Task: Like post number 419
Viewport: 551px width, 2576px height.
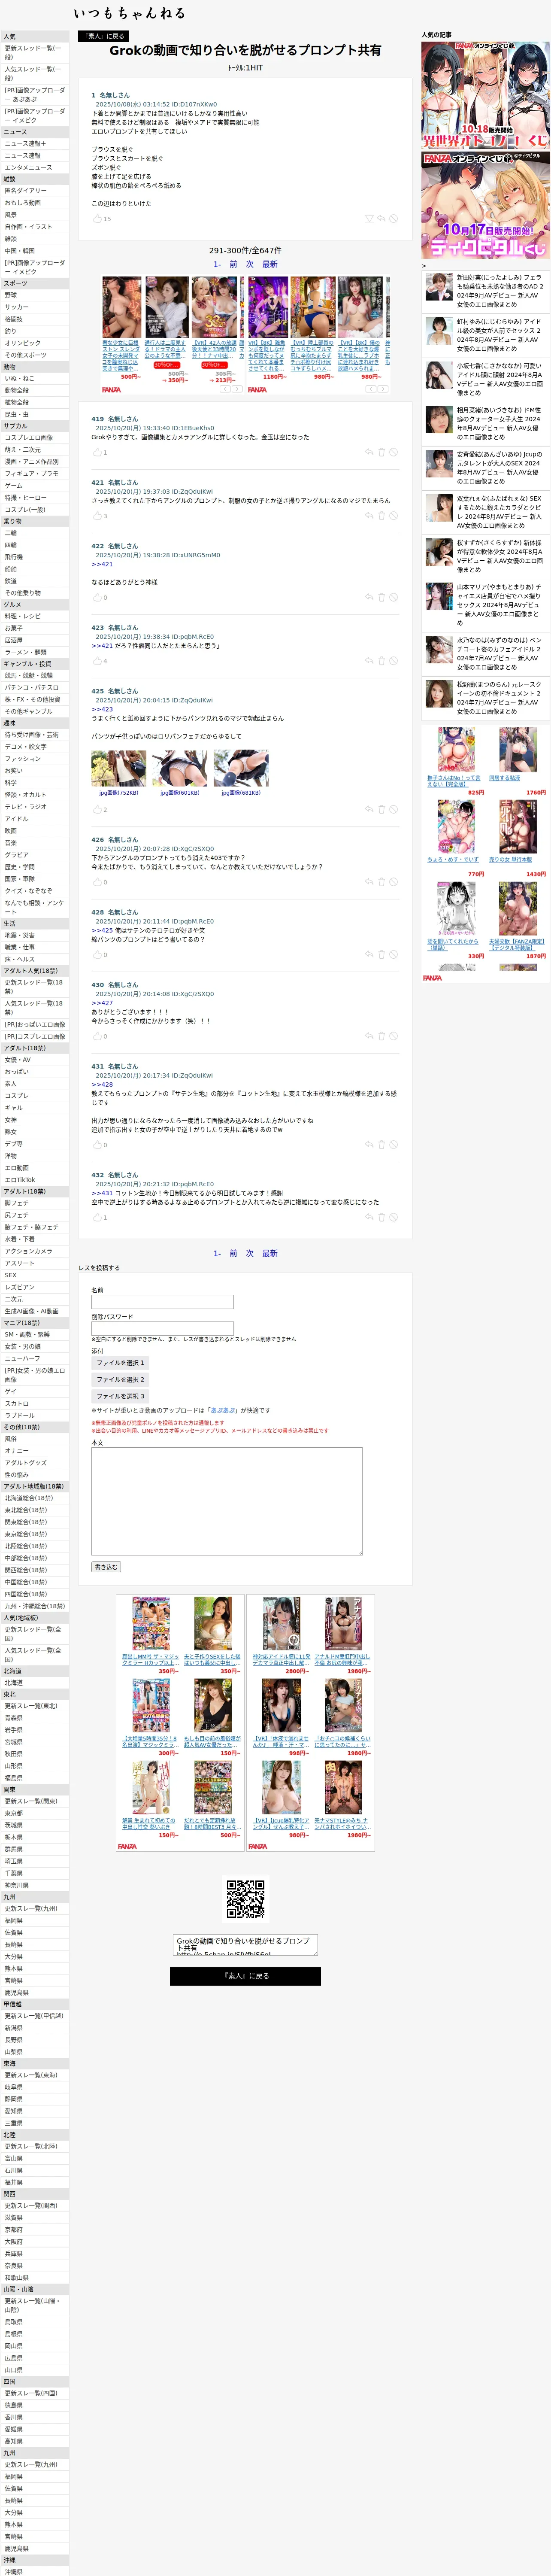Action: click(97, 452)
